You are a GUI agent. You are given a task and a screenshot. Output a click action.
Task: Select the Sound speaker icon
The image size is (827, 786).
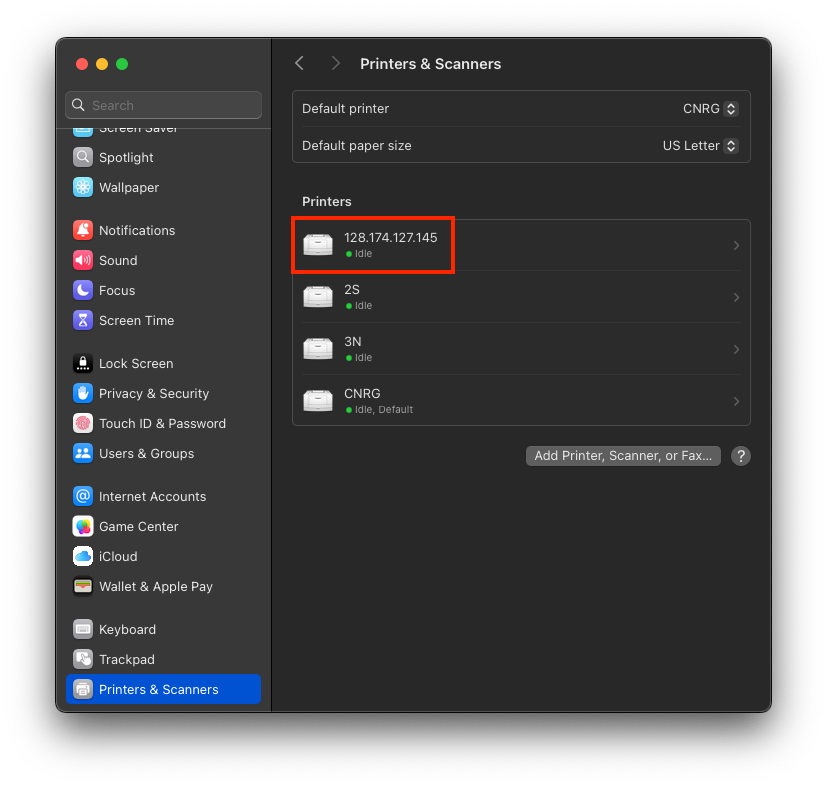point(83,260)
